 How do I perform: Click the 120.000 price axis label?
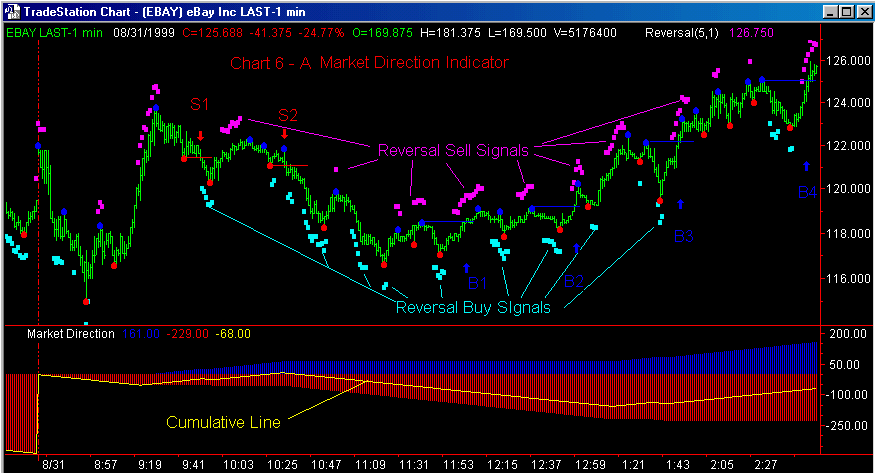point(848,189)
